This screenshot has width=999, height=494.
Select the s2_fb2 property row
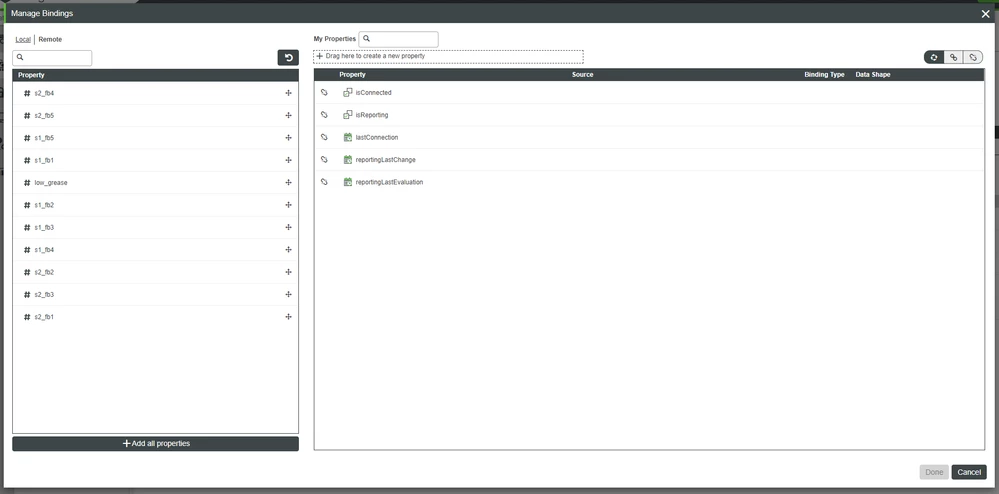pyautogui.click(x=155, y=272)
